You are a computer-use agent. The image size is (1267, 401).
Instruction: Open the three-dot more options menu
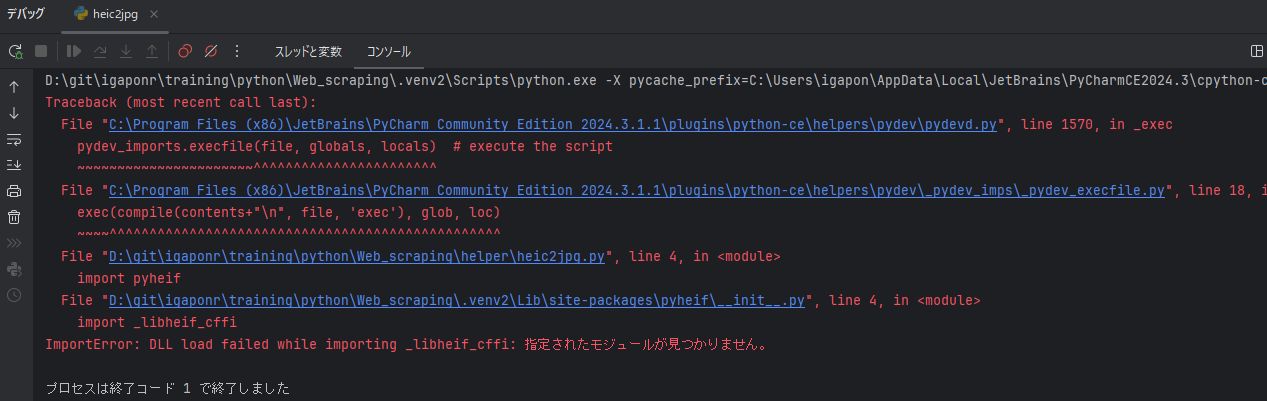(237, 51)
